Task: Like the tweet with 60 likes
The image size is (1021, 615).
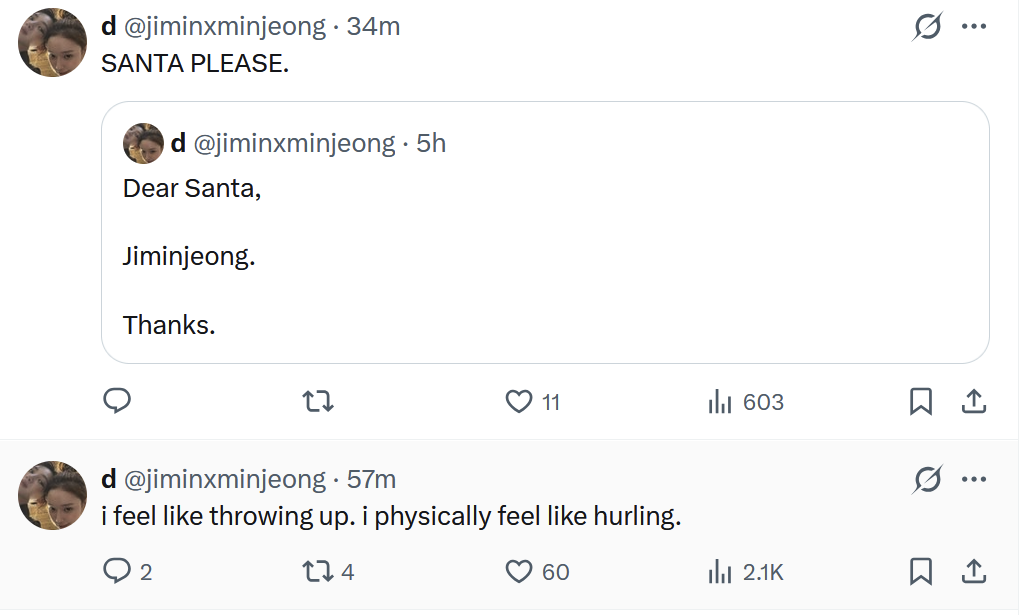Action: (x=519, y=571)
